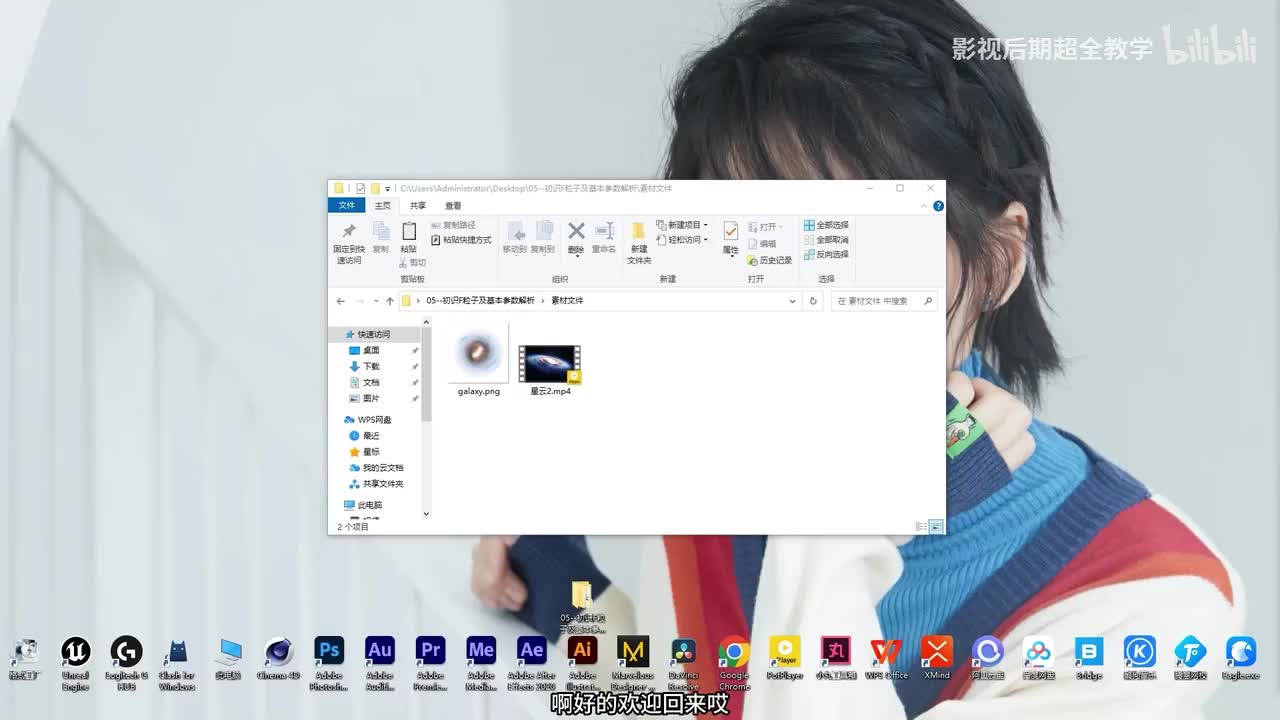
Task: Click History (历史记录) button
Action: coord(769,260)
